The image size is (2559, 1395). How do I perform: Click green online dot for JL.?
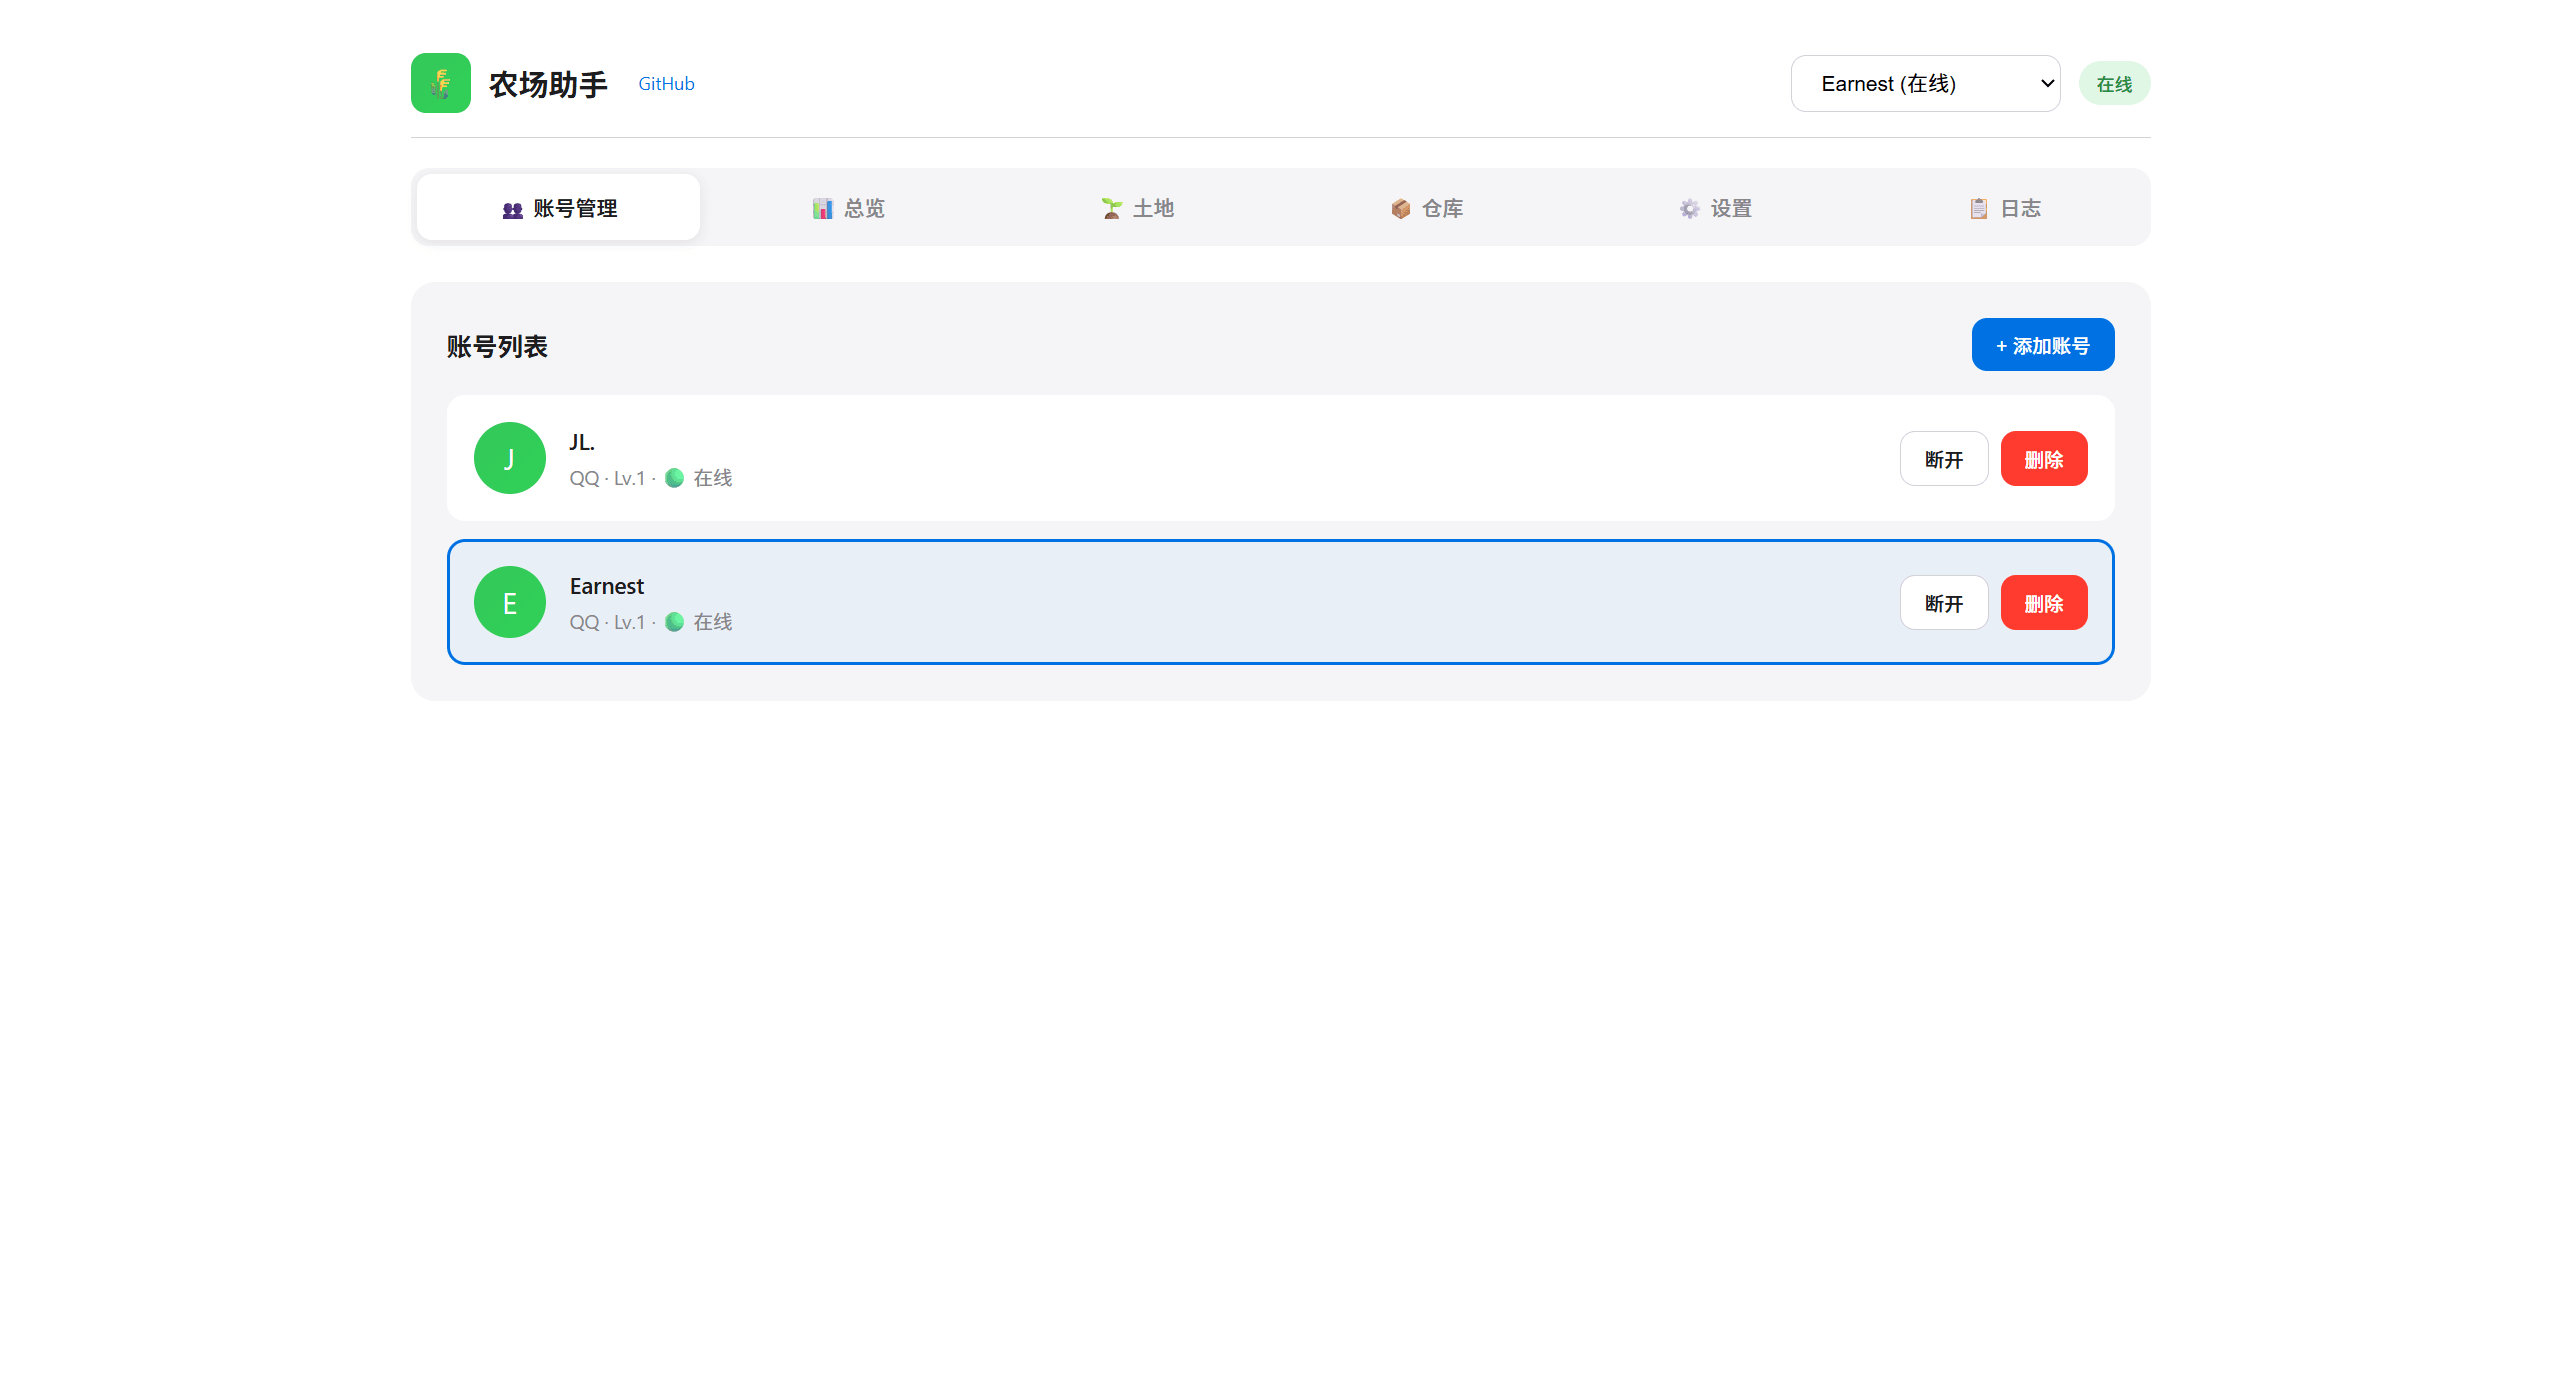click(675, 478)
